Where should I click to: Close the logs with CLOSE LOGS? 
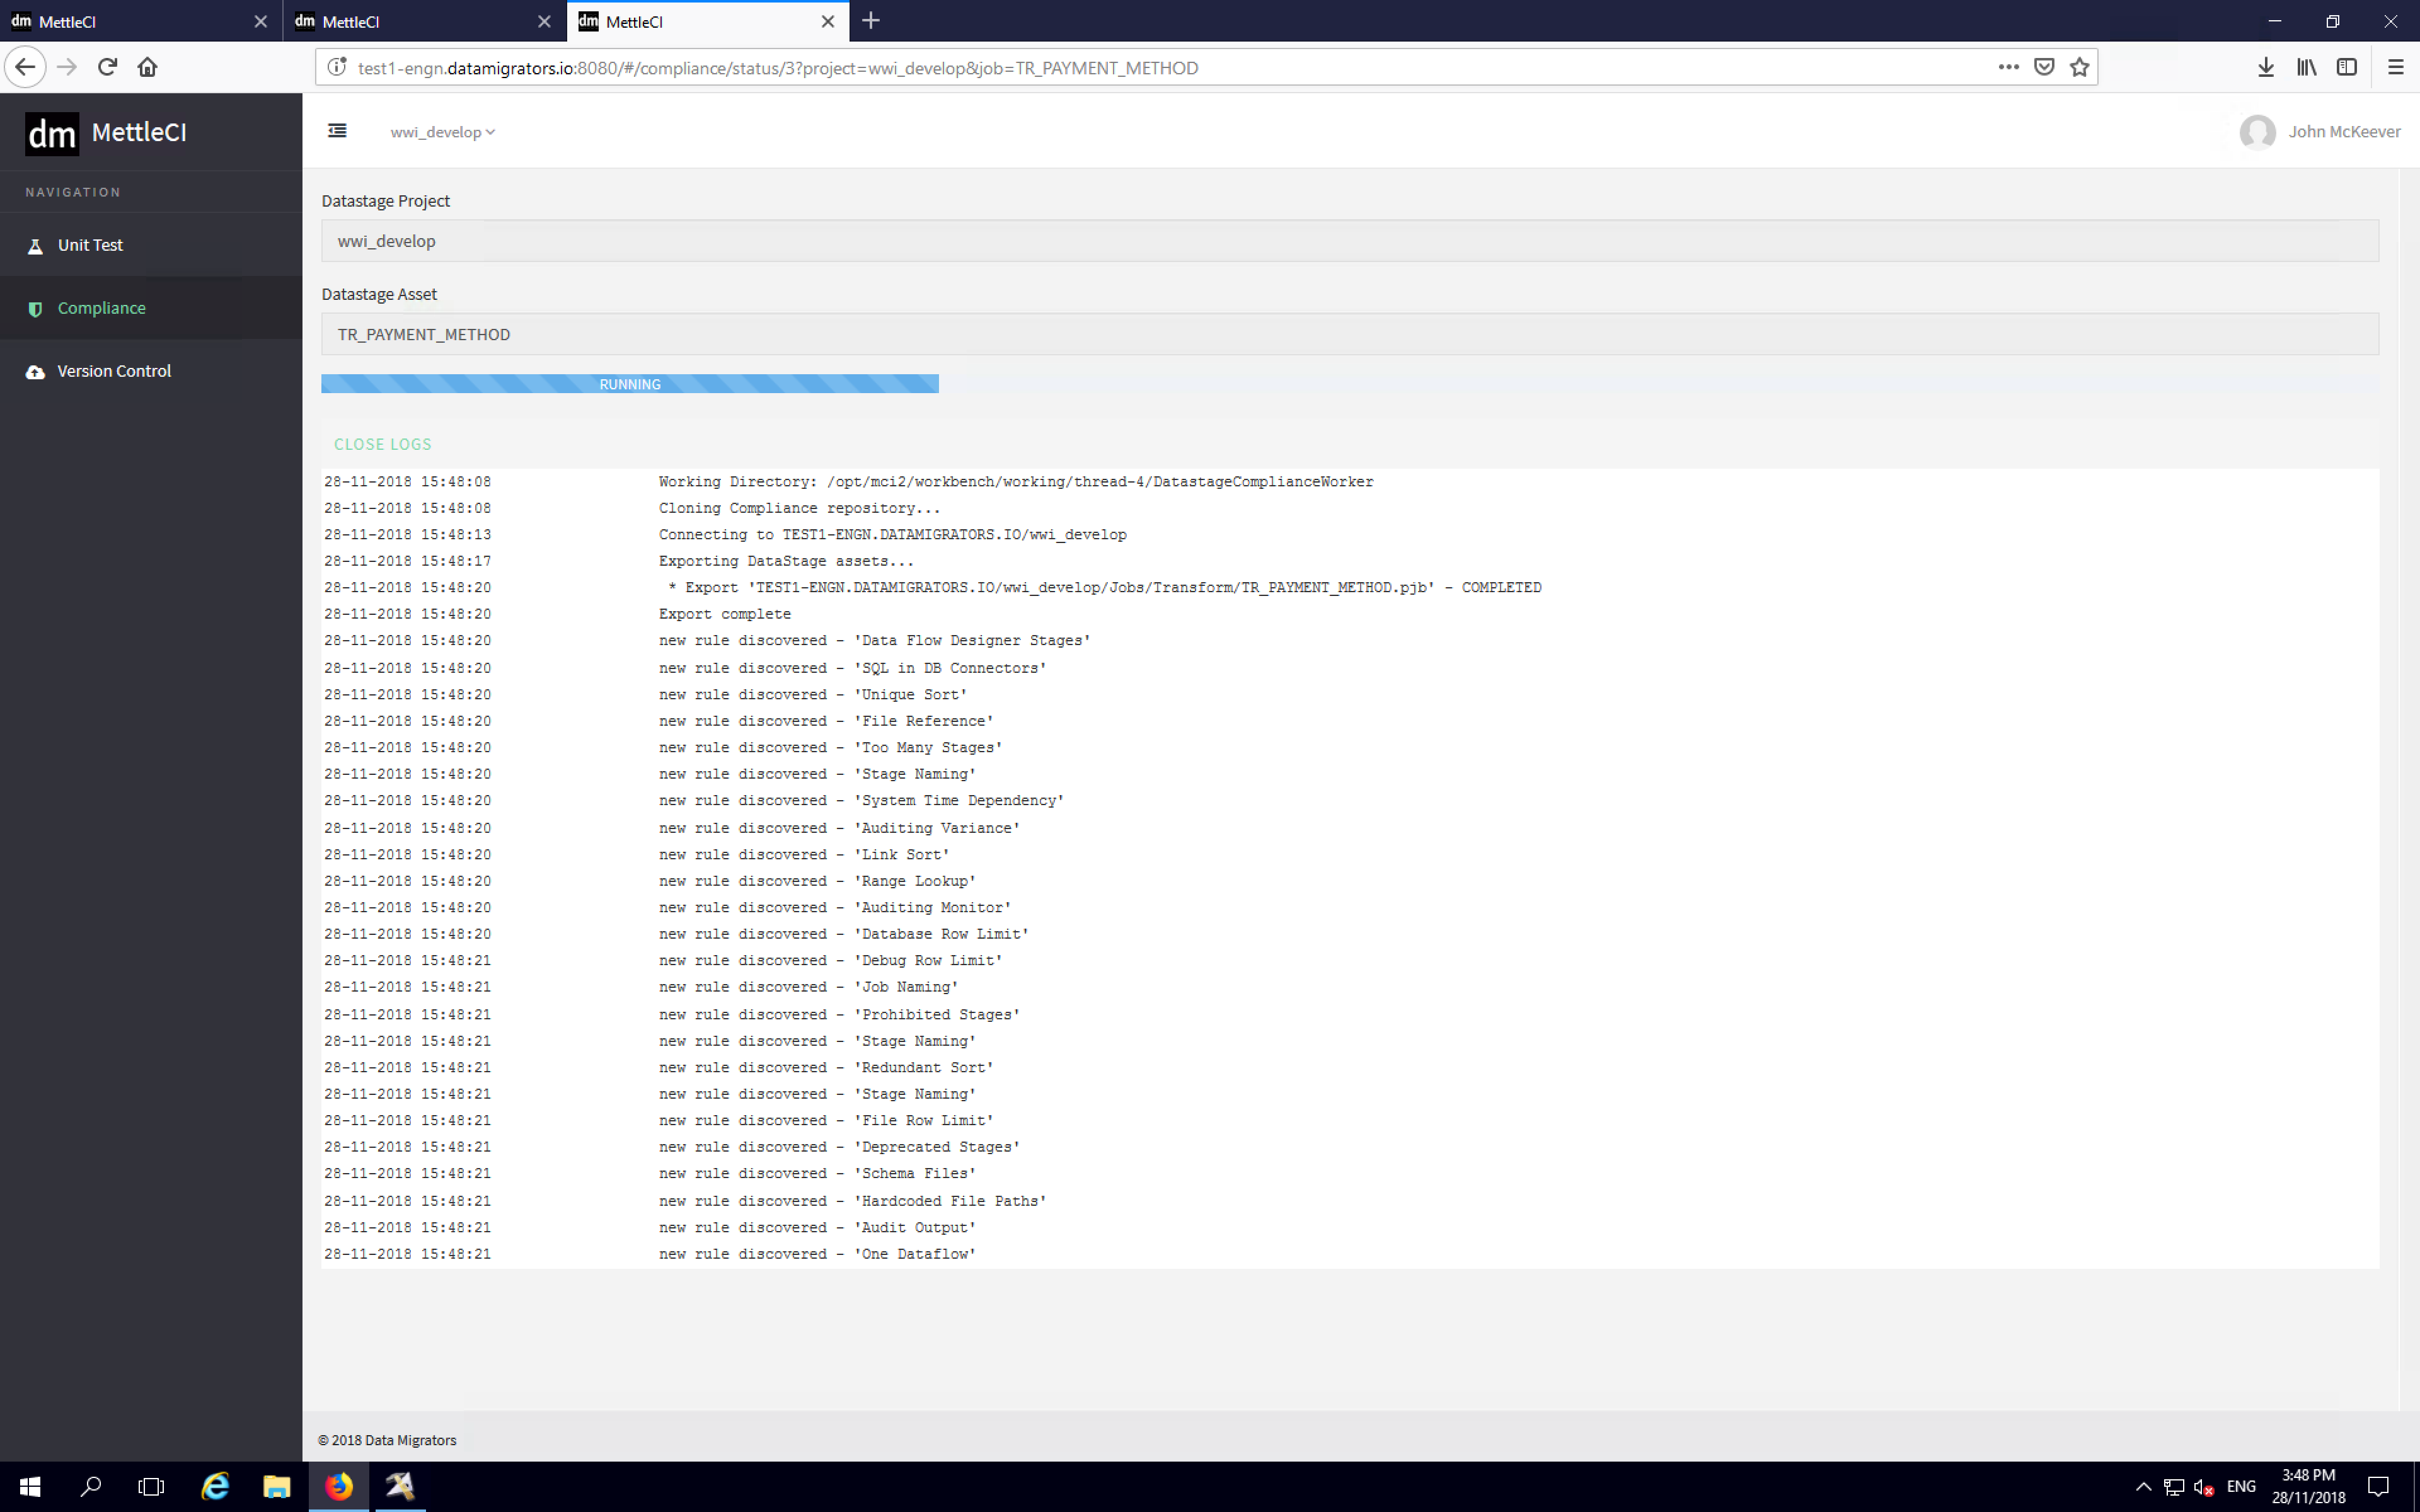[382, 444]
